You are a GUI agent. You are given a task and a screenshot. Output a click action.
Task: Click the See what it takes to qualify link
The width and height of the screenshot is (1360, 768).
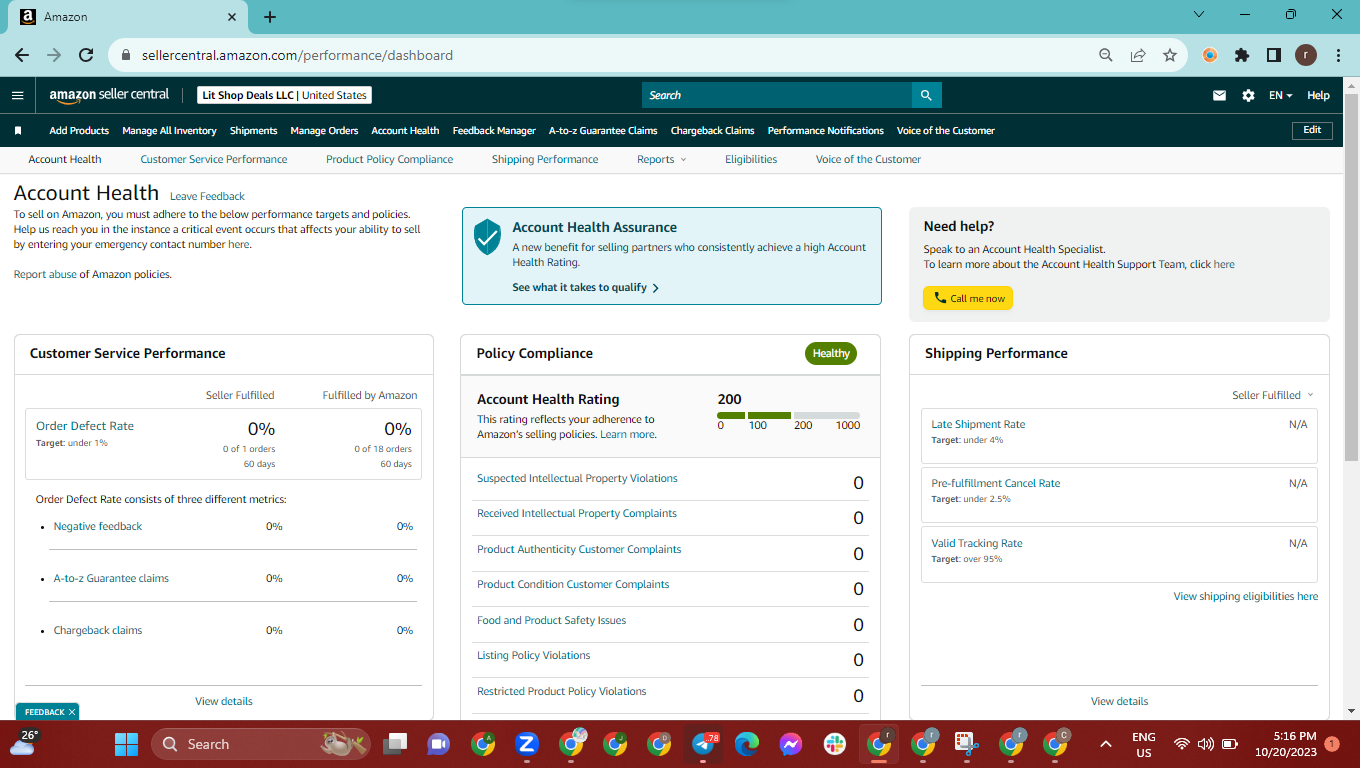coord(586,287)
